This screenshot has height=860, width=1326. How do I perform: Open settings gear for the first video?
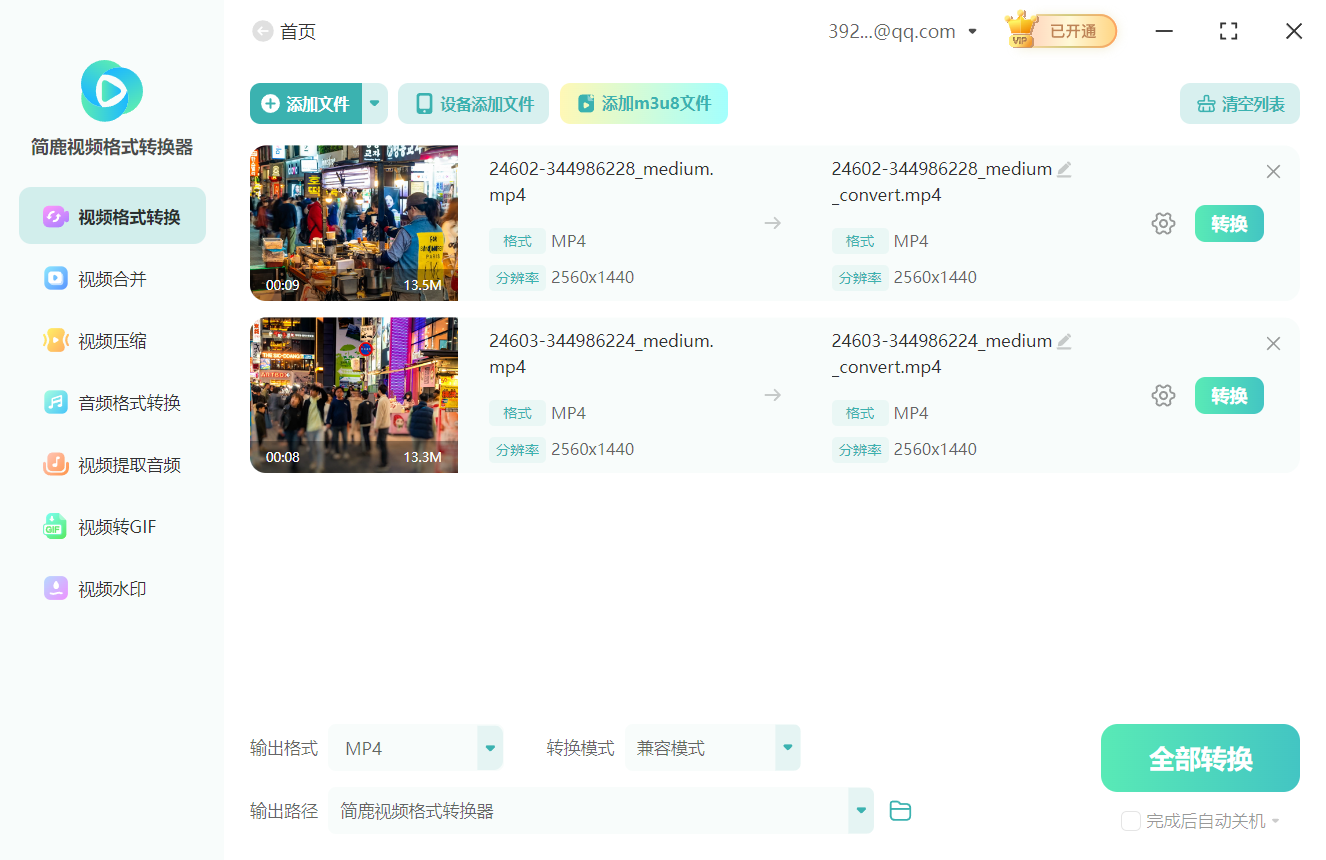[x=1163, y=223]
